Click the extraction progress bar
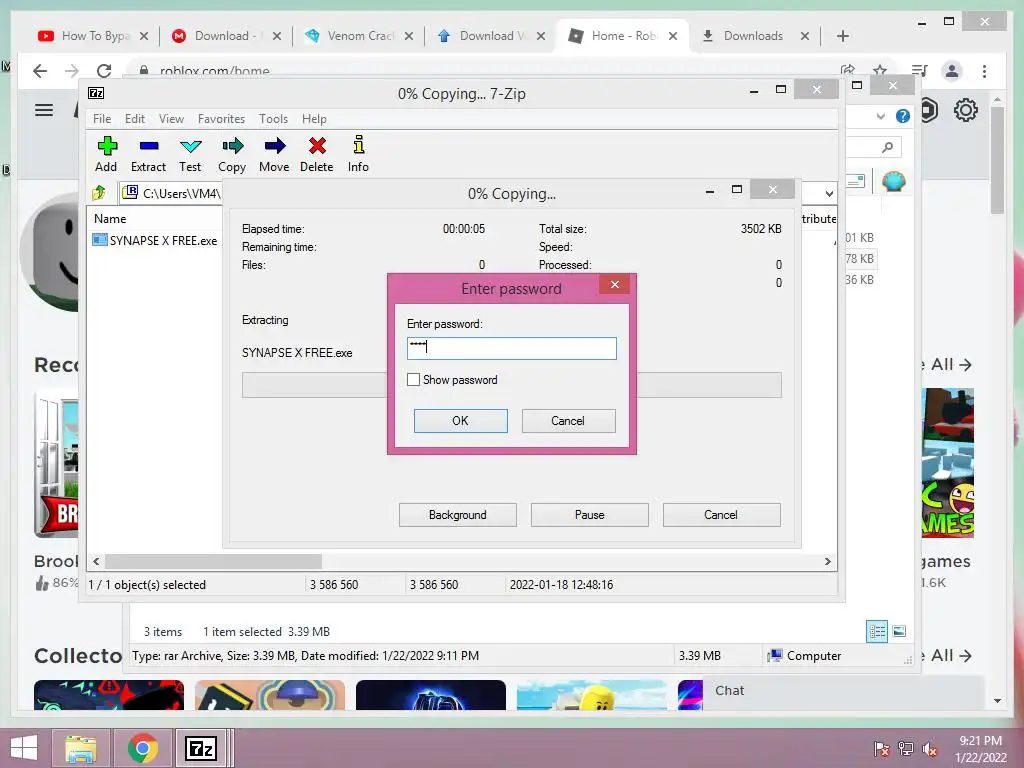Screen dimensions: 1024x768 pos(511,385)
